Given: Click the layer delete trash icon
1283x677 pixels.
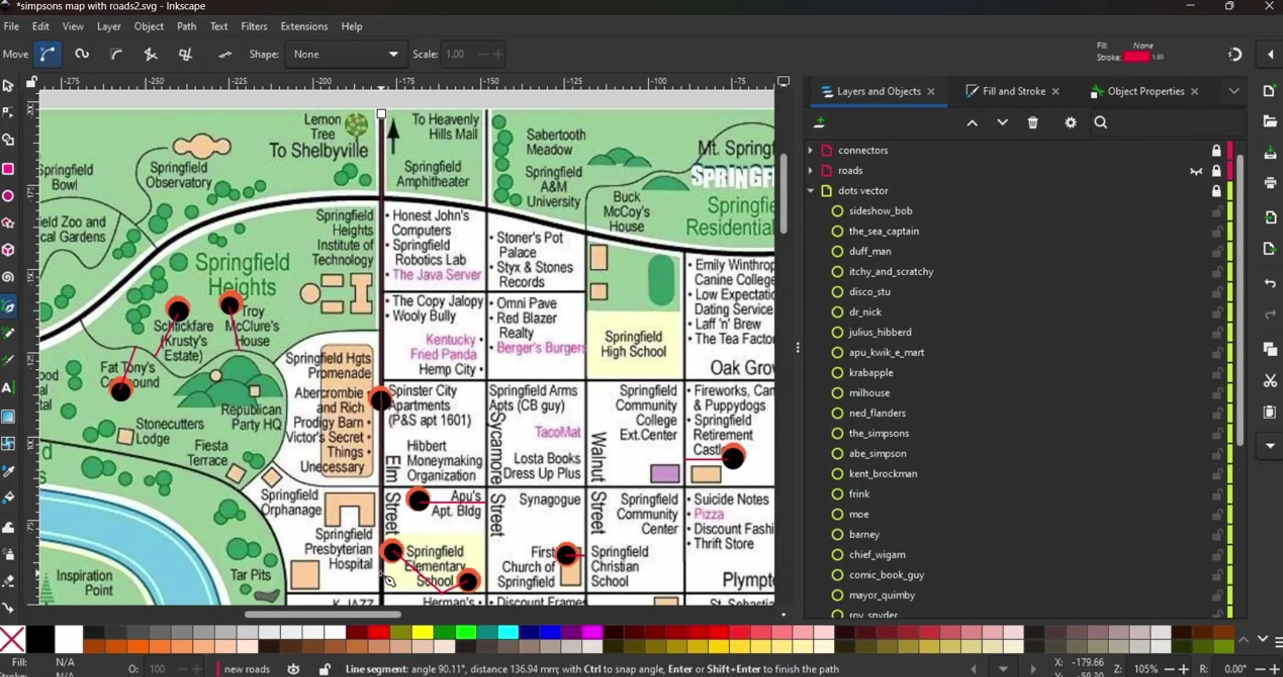Looking at the screenshot, I should pyautogui.click(x=1031, y=122).
